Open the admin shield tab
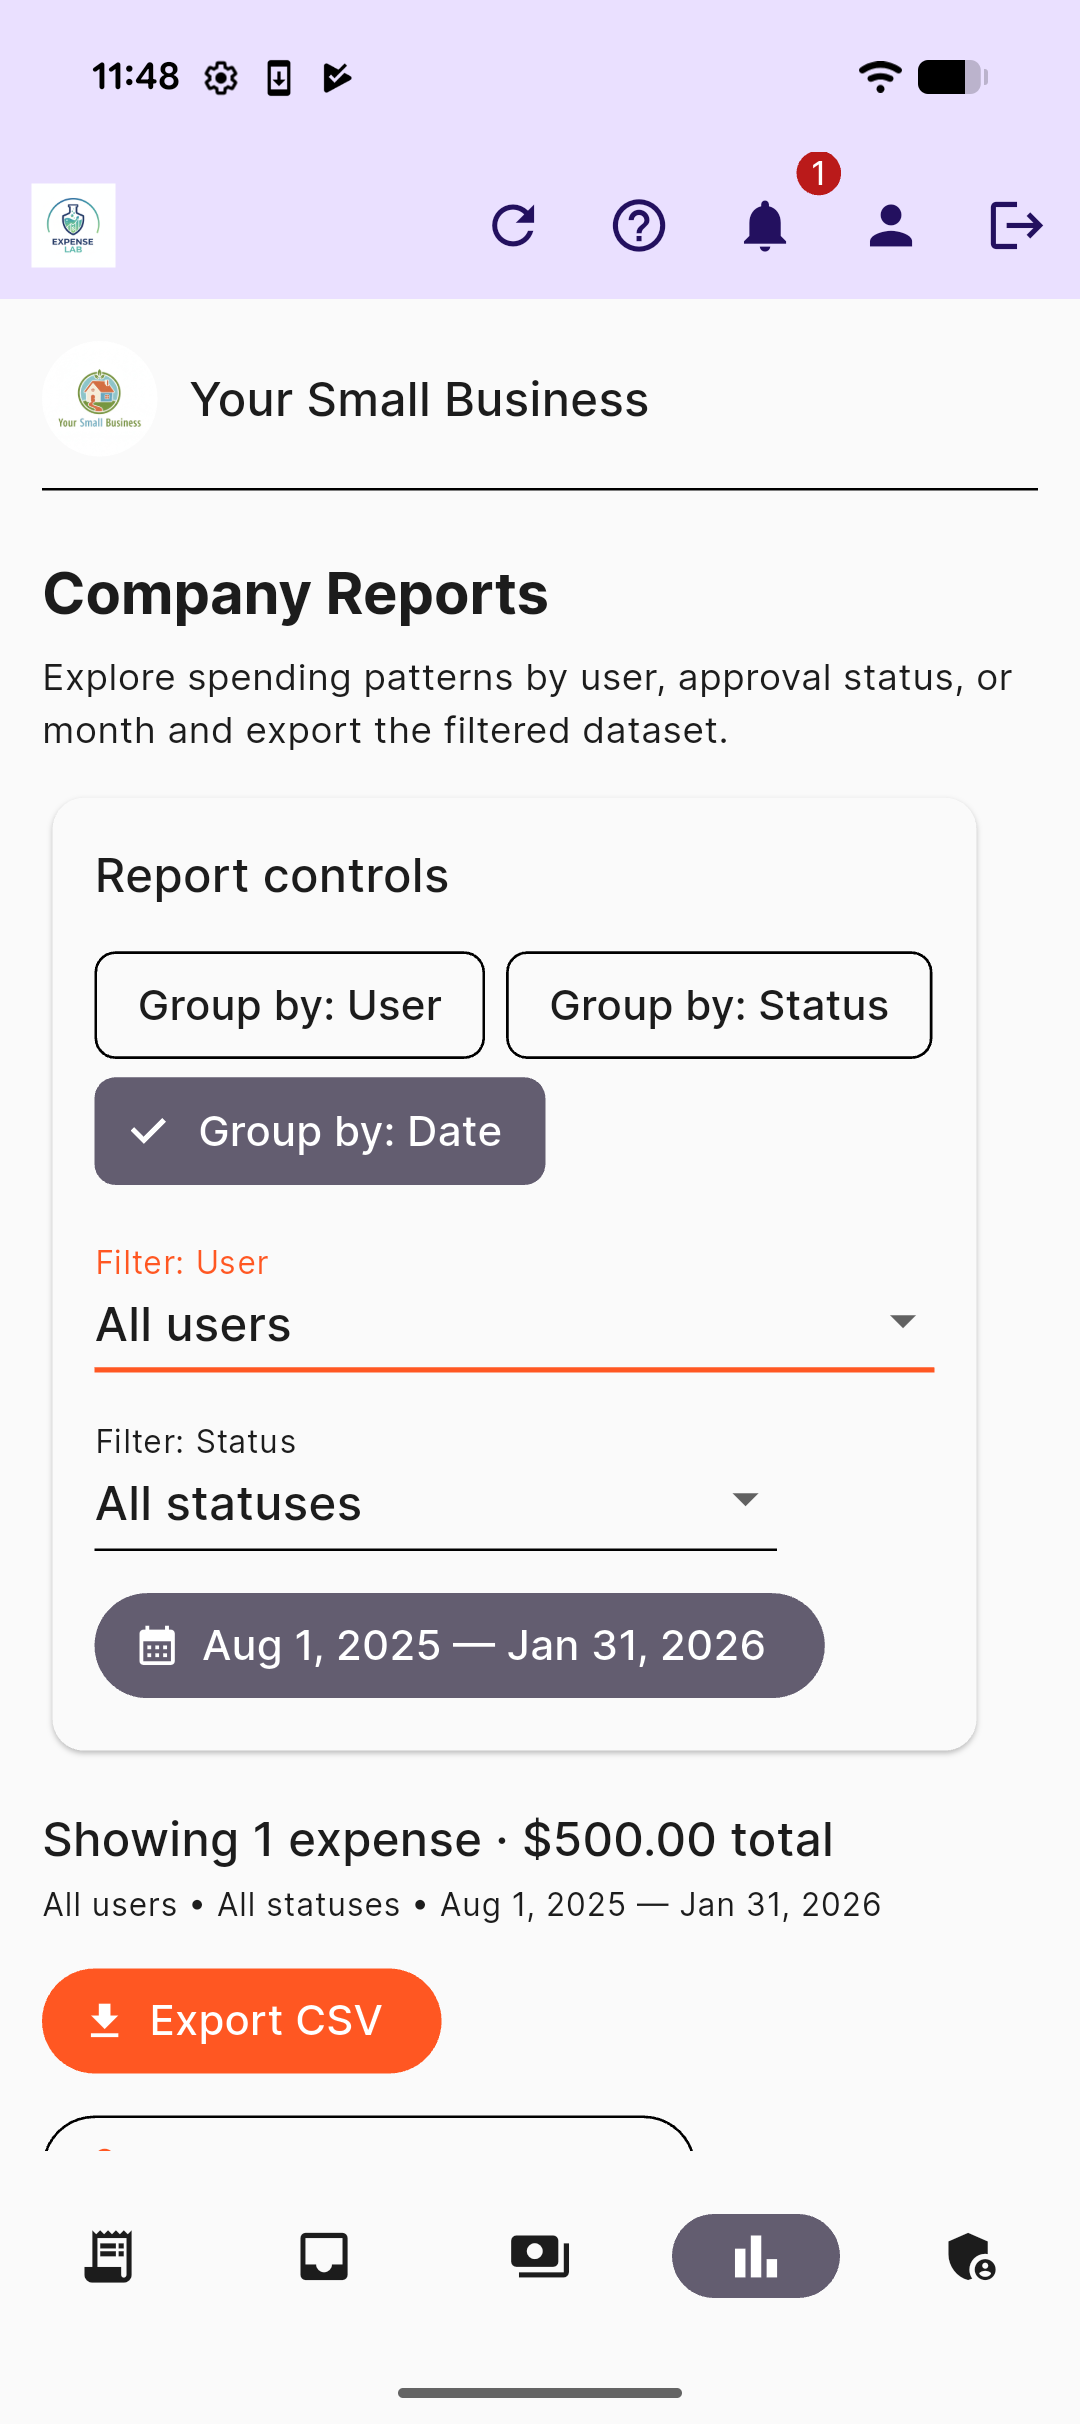This screenshot has height=2424, width=1080. coord(971,2256)
